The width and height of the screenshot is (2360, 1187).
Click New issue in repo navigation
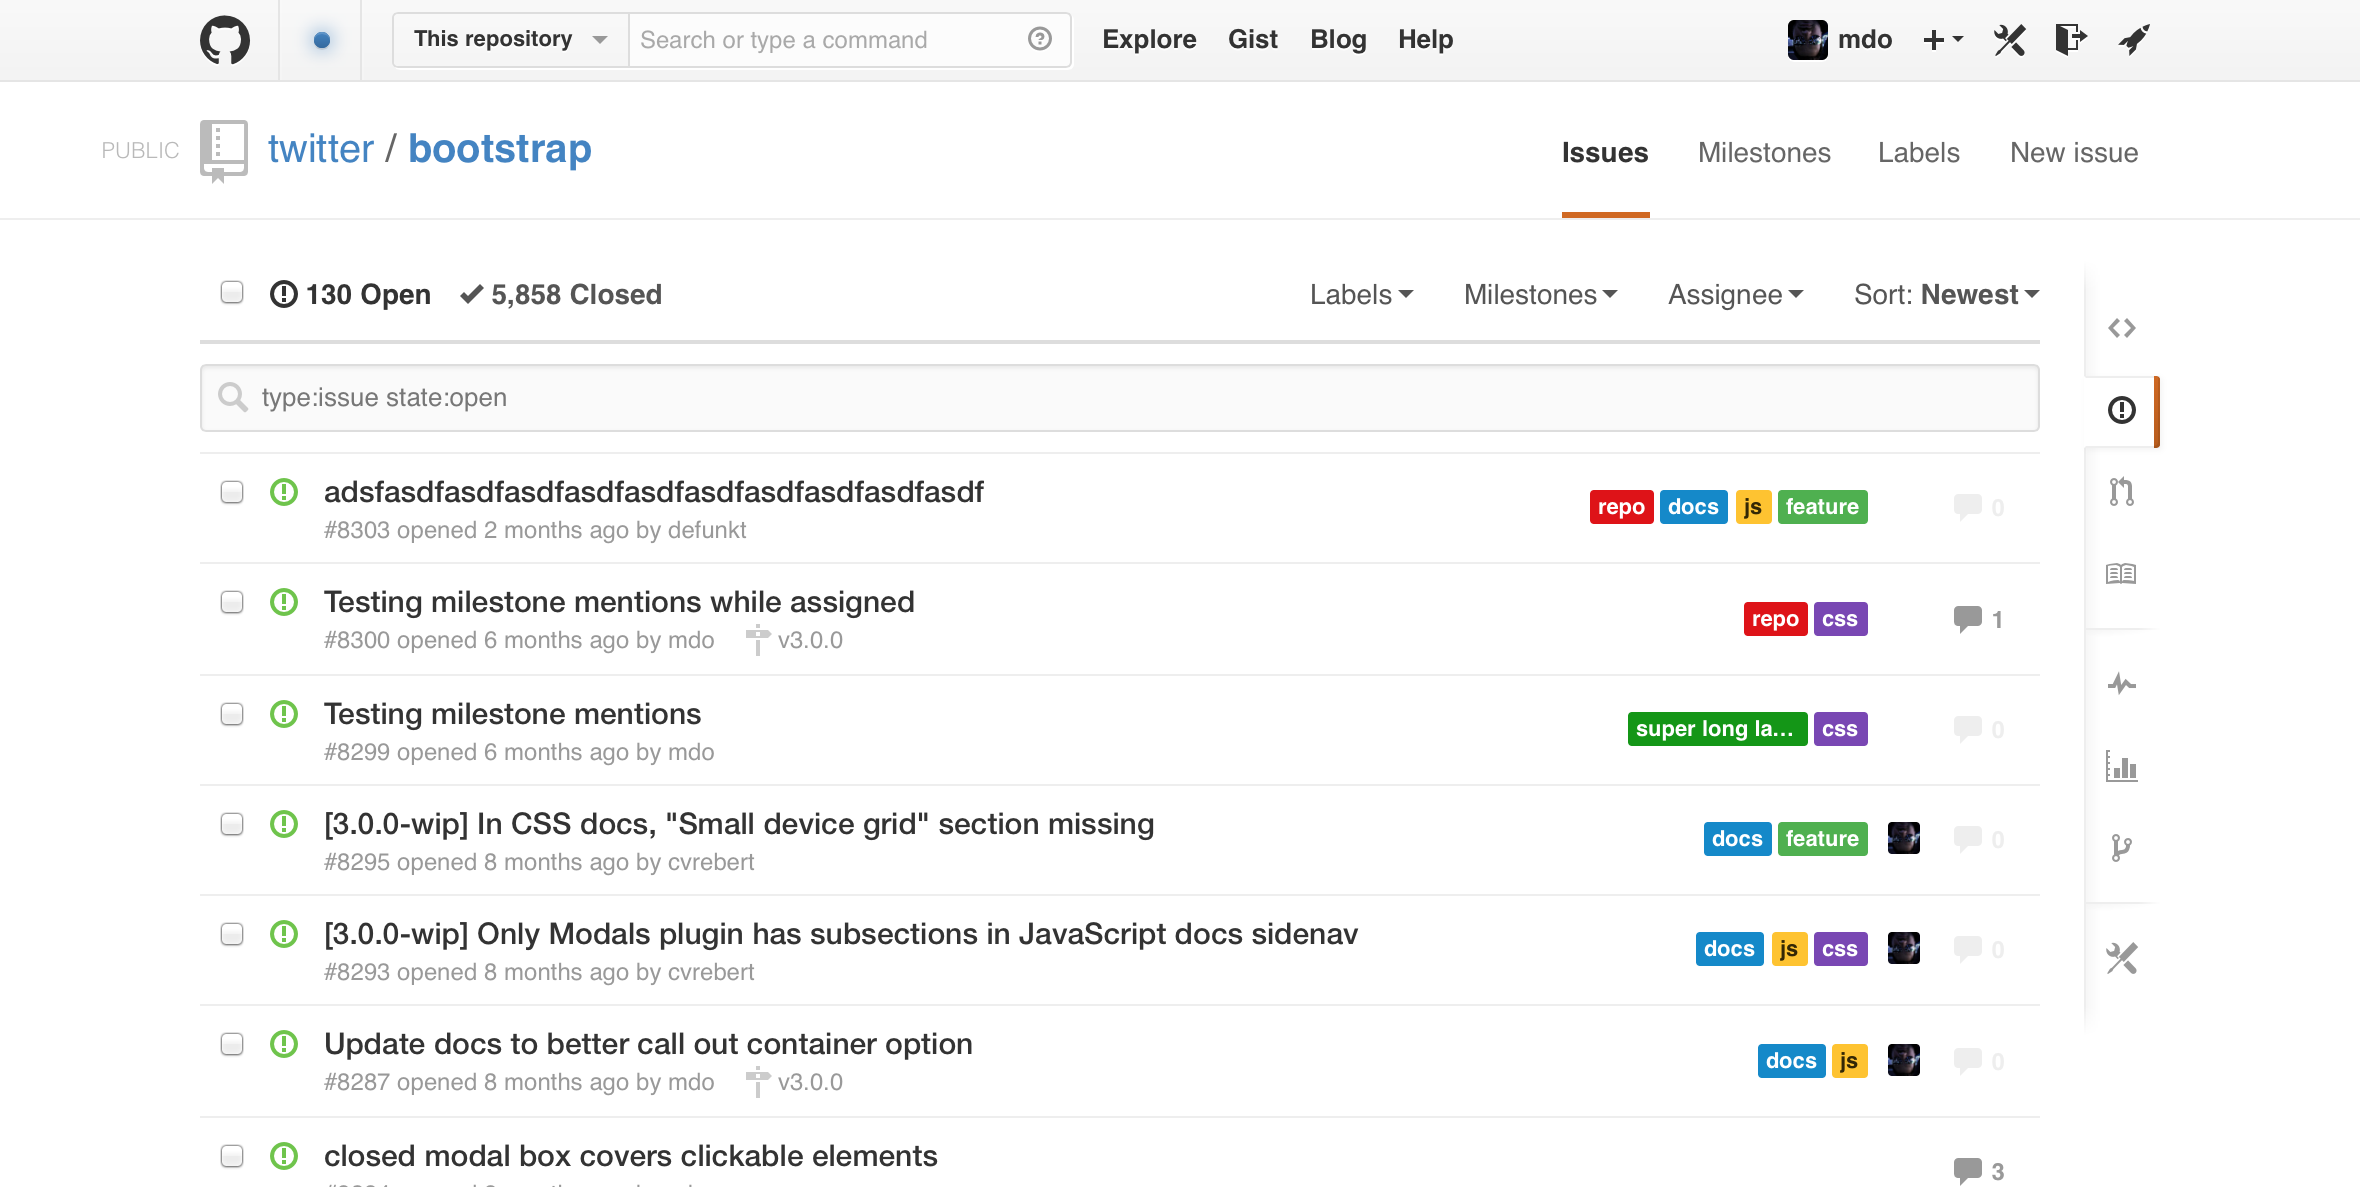click(x=2074, y=153)
